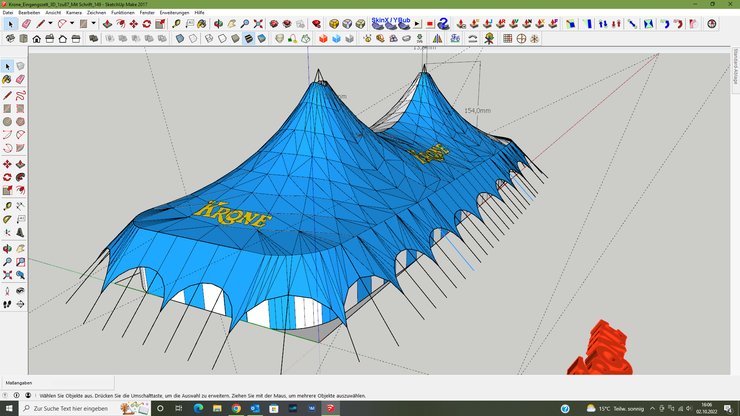Open the Datei menu
The height and width of the screenshot is (416, 740).
(x=8, y=13)
